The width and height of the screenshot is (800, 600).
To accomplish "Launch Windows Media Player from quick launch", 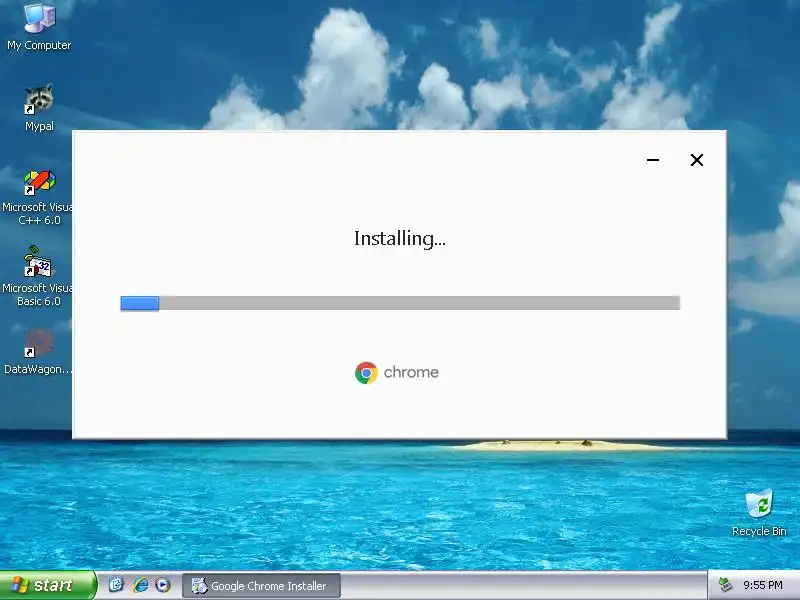I will point(163,585).
